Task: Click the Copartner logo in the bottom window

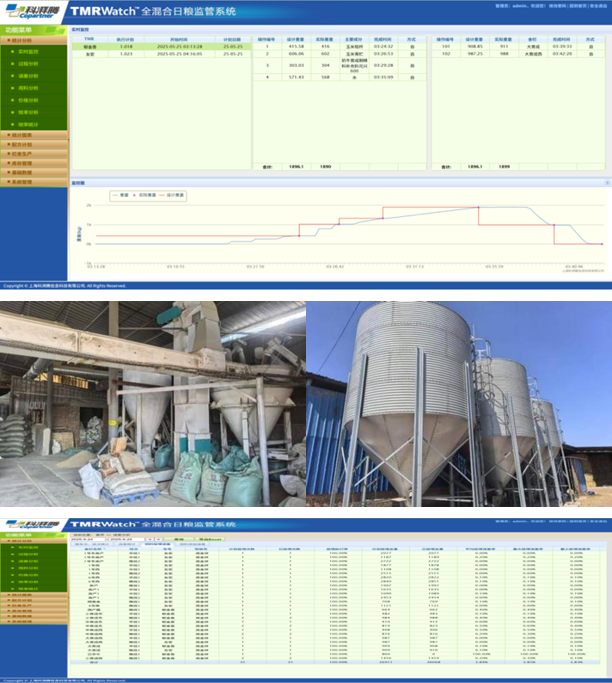Action: (31, 524)
